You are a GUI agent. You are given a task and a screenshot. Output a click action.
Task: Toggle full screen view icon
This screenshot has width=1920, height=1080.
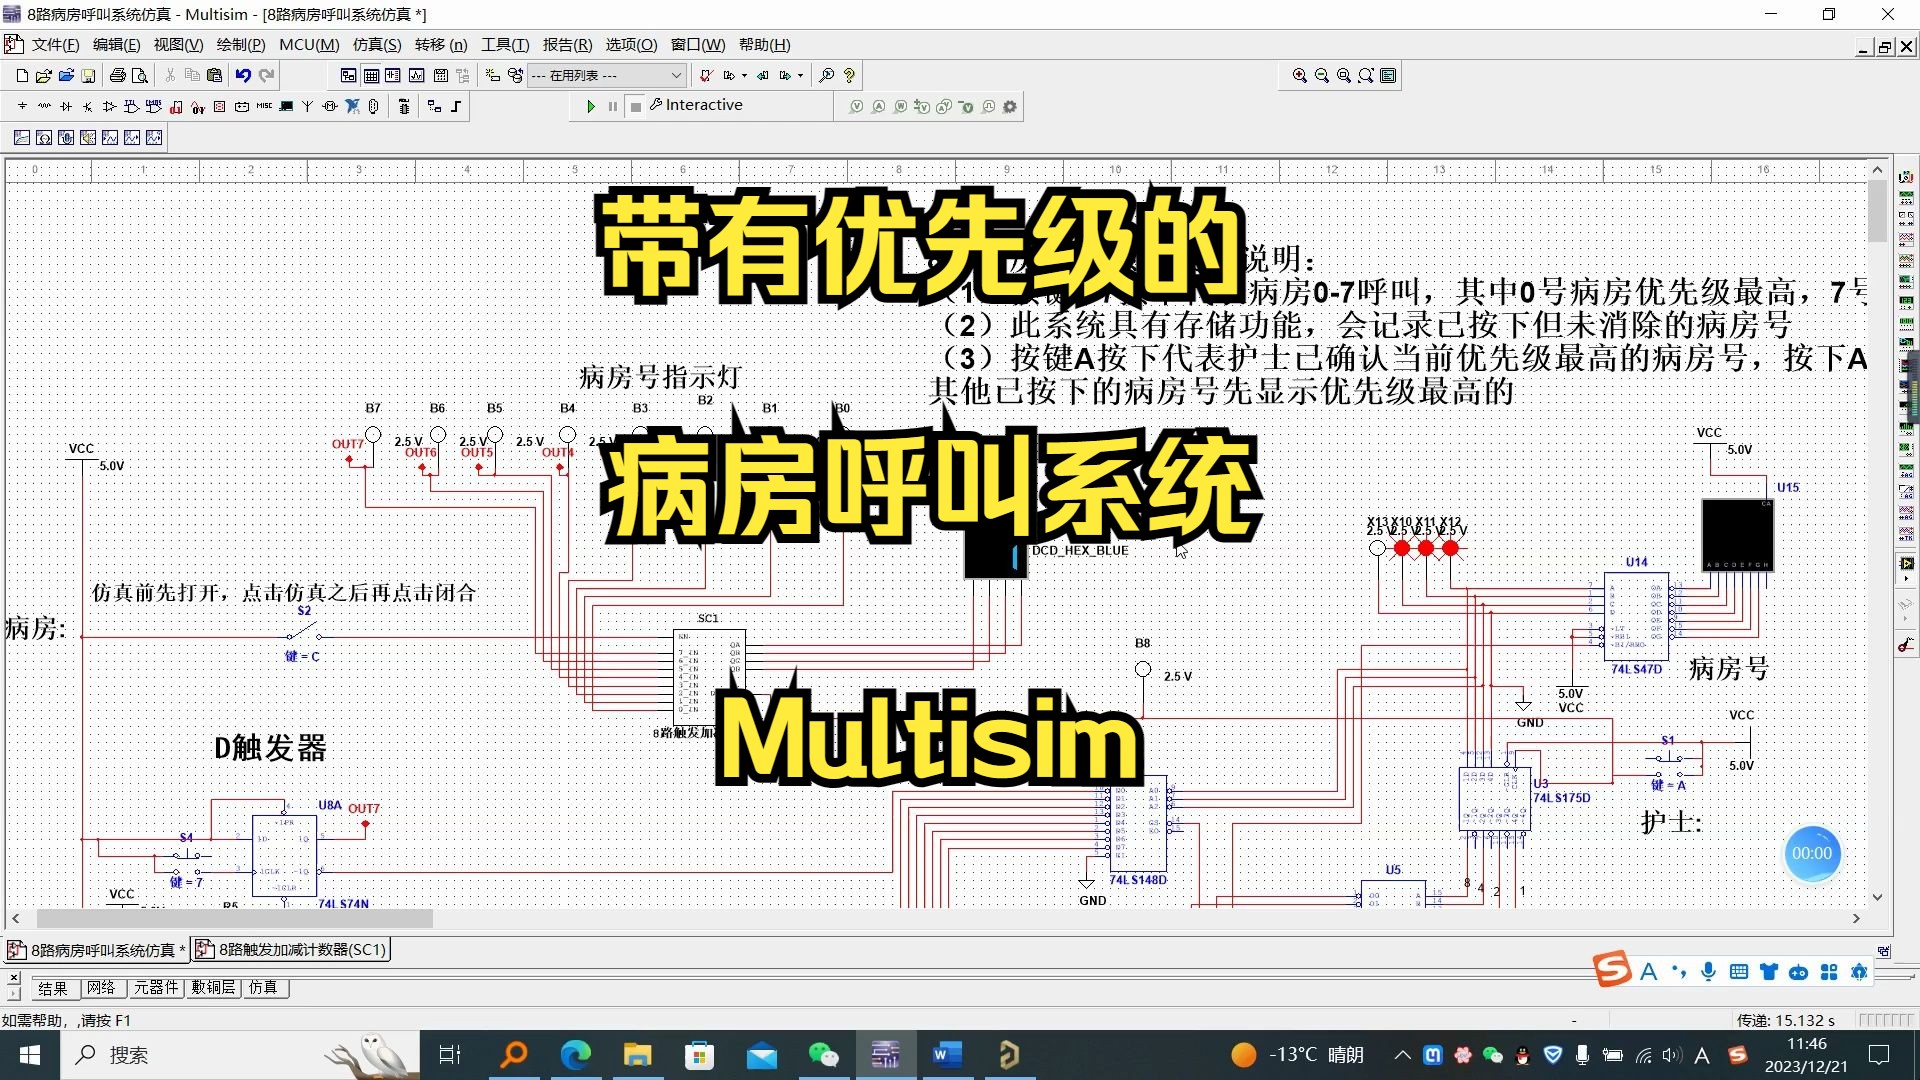pos(1388,75)
